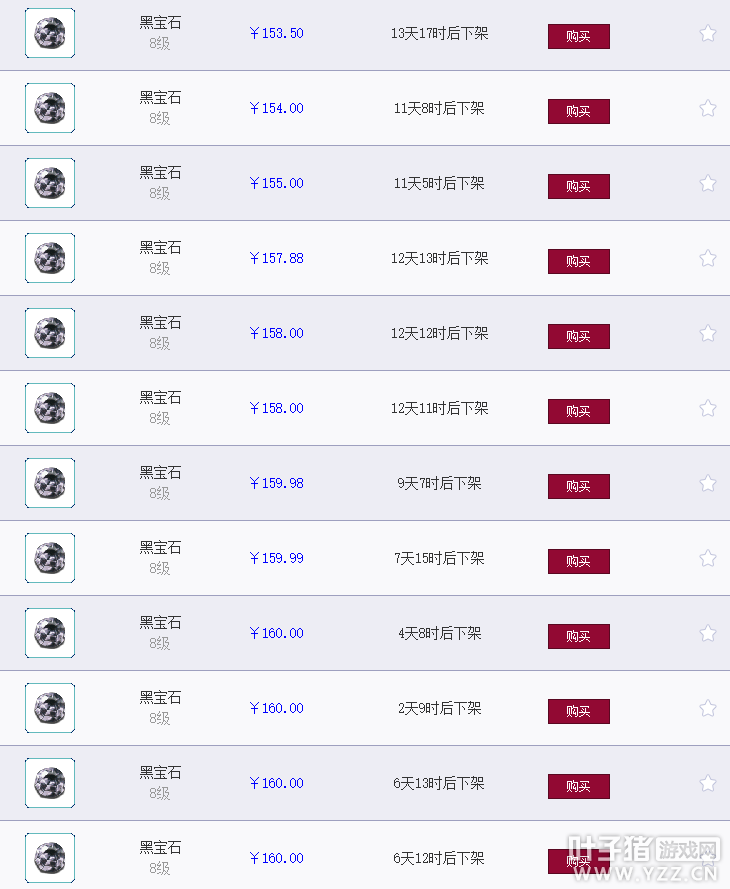The width and height of the screenshot is (730, 889).
Task: Click the black gem icon priced ¥153.50
Action: (x=50, y=33)
